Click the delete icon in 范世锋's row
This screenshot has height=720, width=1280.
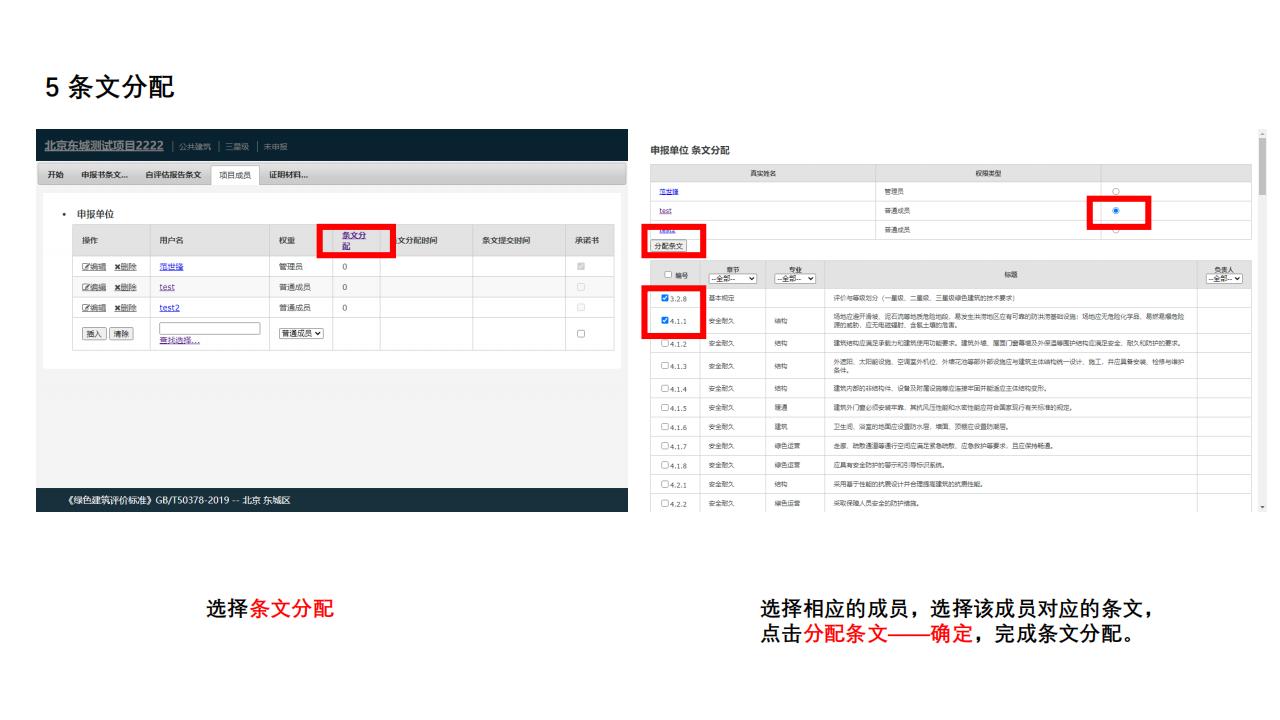[125, 267]
